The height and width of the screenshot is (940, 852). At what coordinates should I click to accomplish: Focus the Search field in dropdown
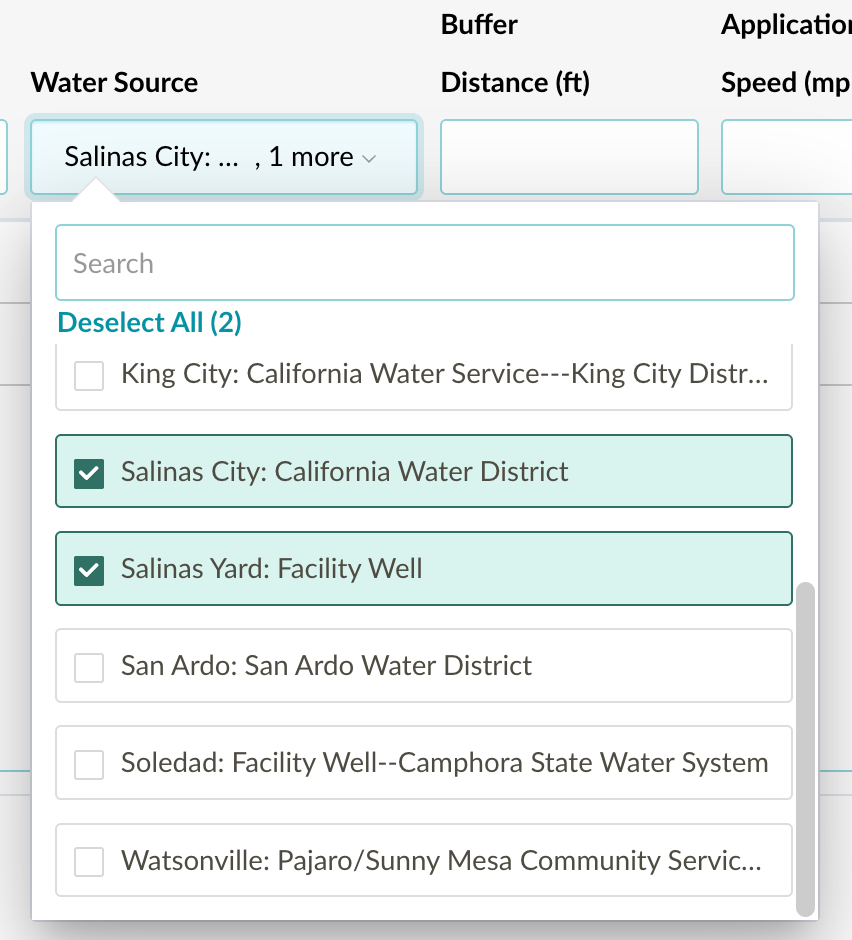[x=424, y=264]
